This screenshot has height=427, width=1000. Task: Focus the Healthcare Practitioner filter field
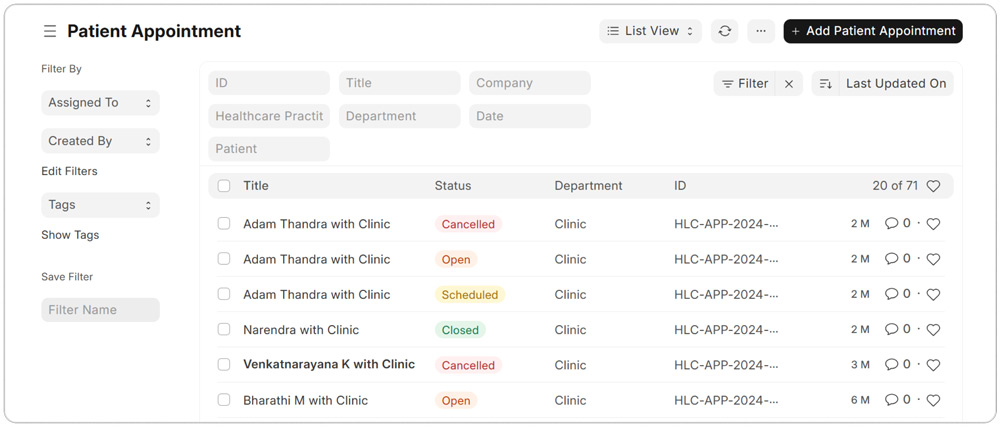click(269, 116)
